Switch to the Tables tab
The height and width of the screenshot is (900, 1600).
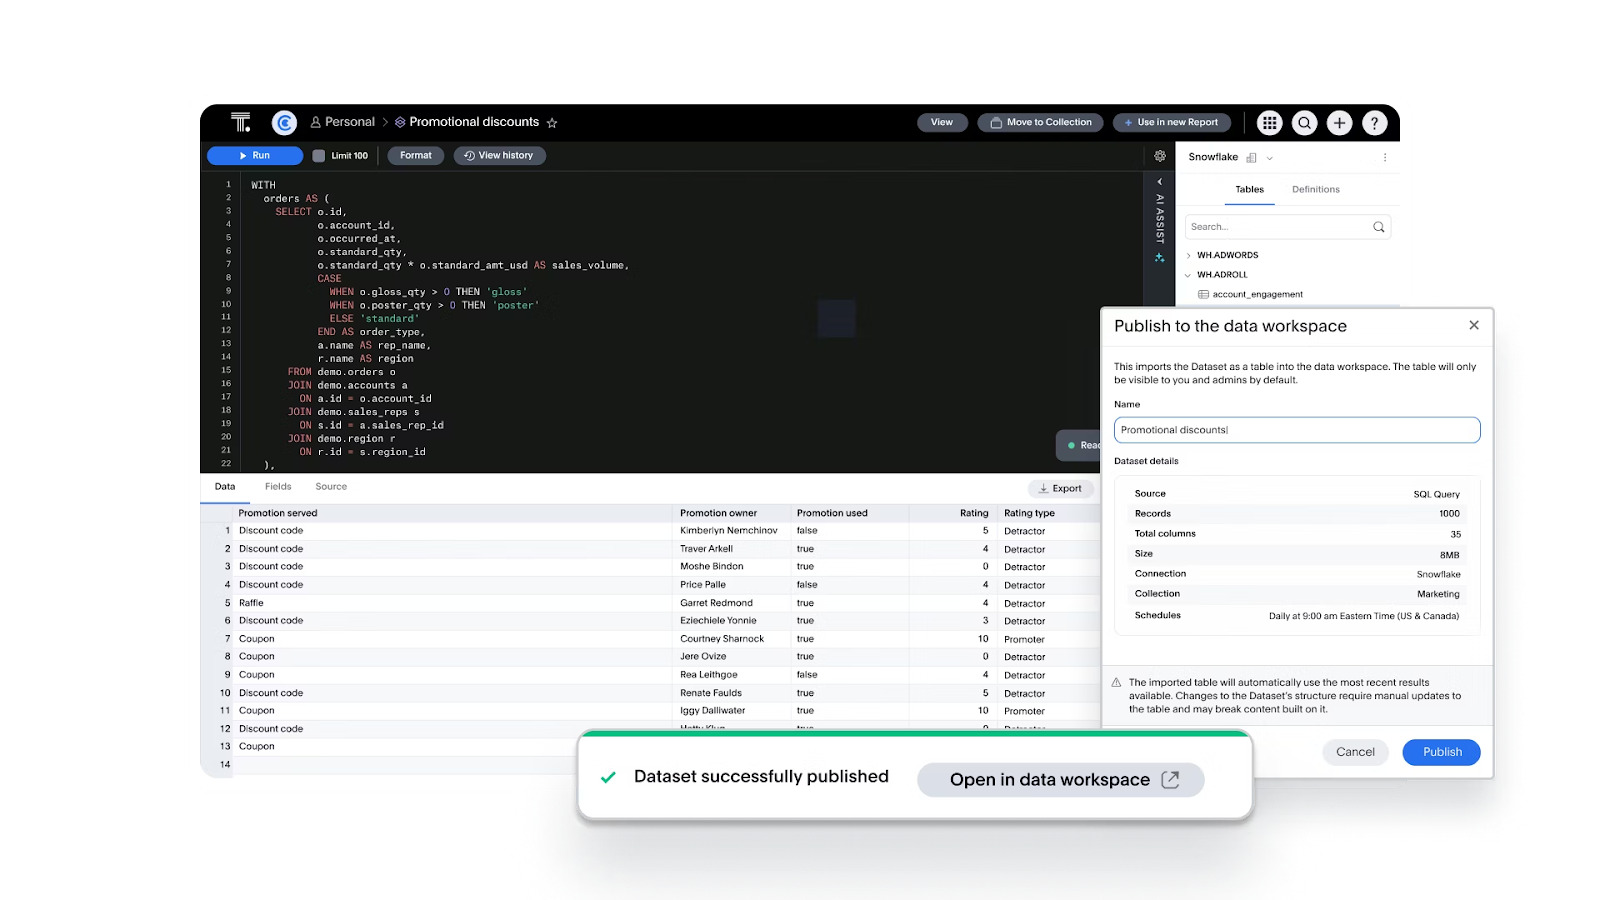click(1249, 189)
